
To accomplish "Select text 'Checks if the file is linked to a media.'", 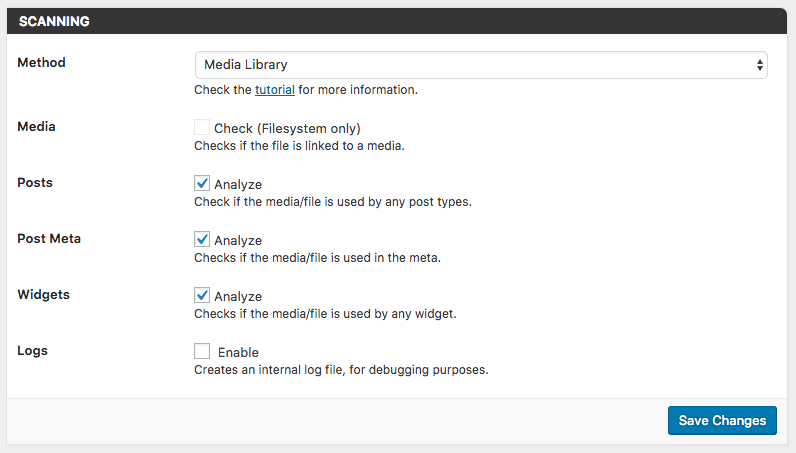I will pyautogui.click(x=299, y=146).
